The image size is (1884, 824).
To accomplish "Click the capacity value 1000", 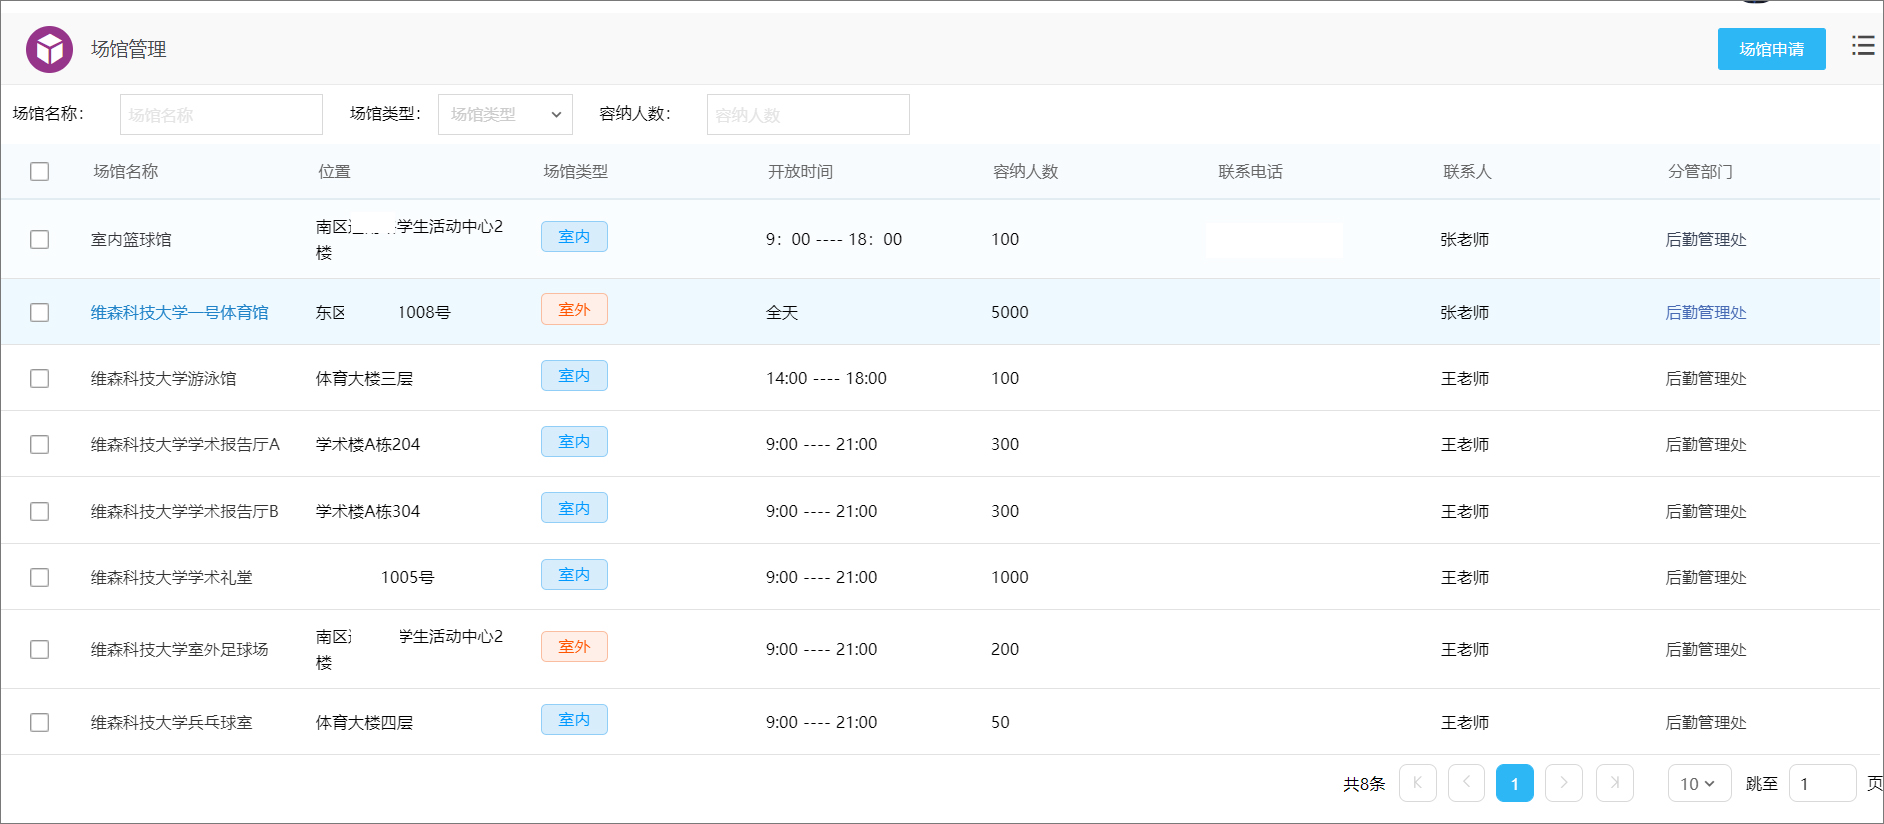I will click(x=1010, y=577).
